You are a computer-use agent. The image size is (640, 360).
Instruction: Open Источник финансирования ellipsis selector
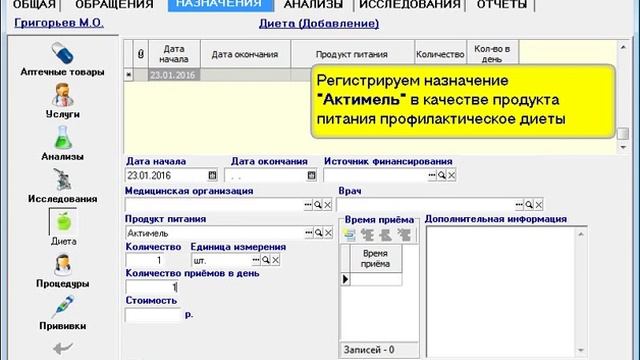432,176
